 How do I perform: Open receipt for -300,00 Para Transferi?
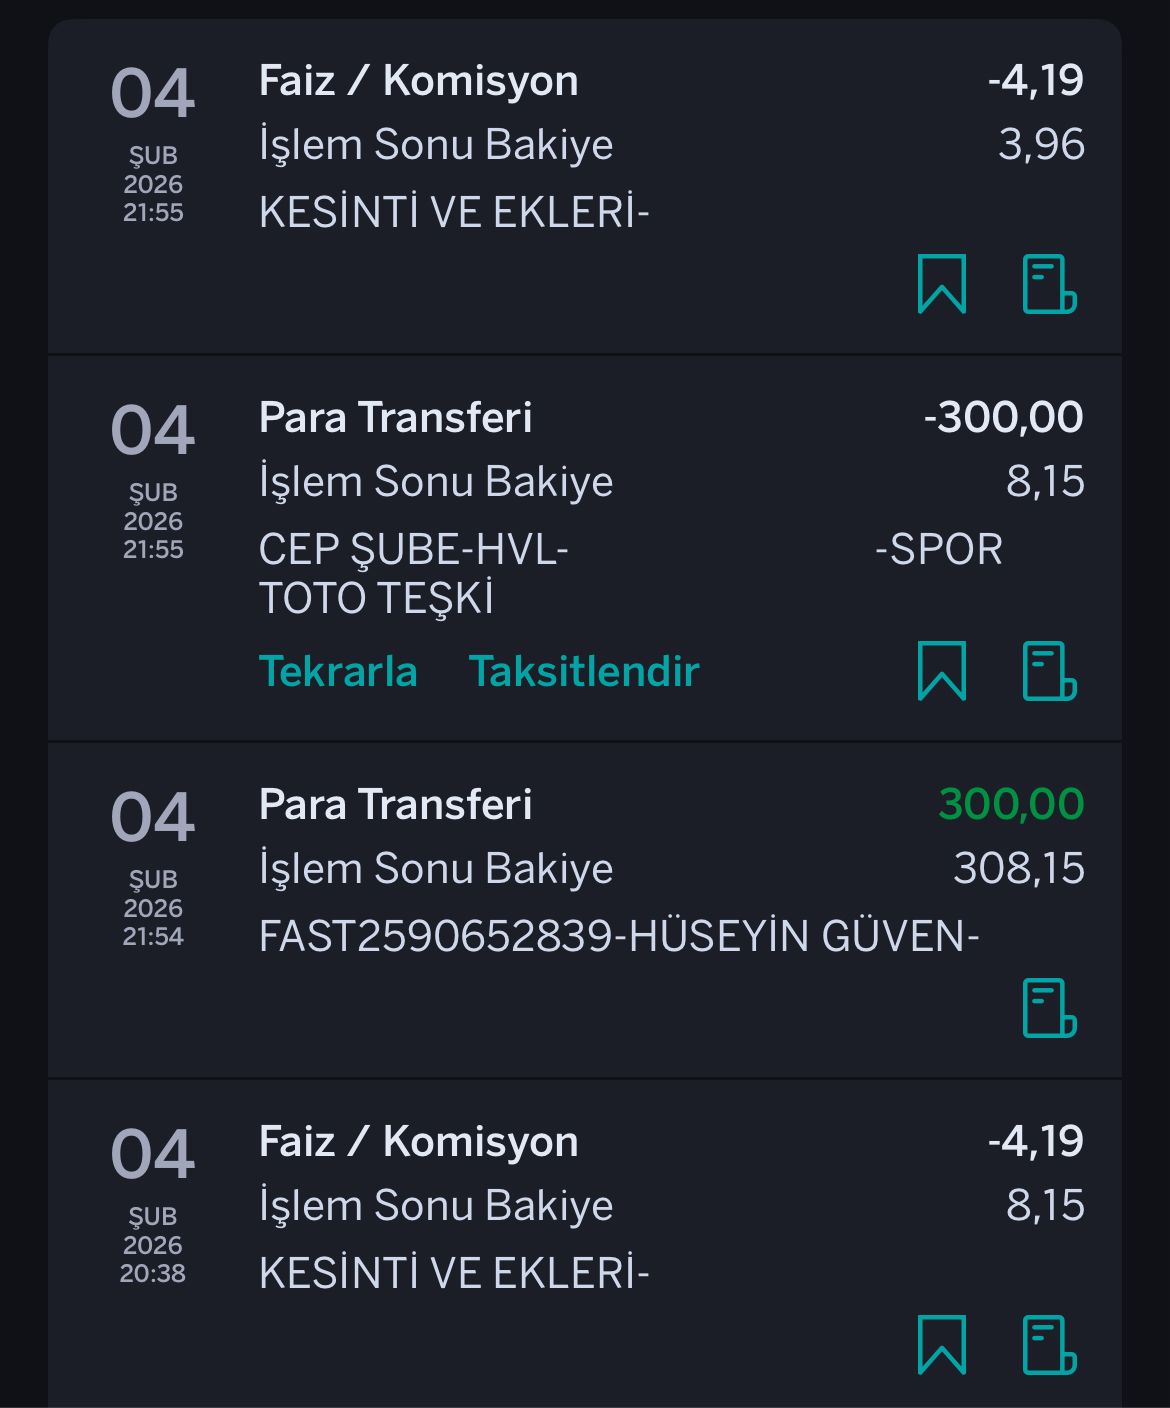pos(1049,671)
